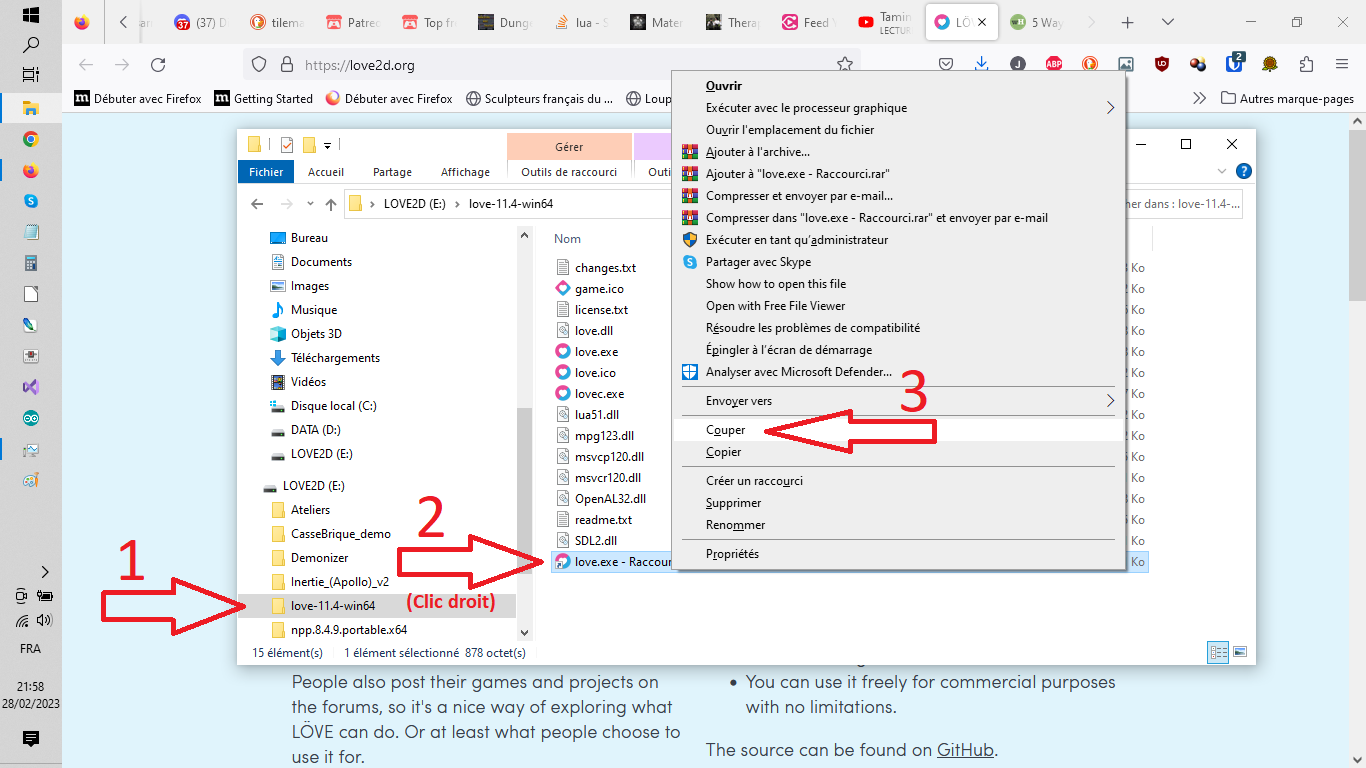Viewport: 1366px width, 768px height.
Task: Show more Firefox bookmarks with chevron
Action: (1200, 98)
